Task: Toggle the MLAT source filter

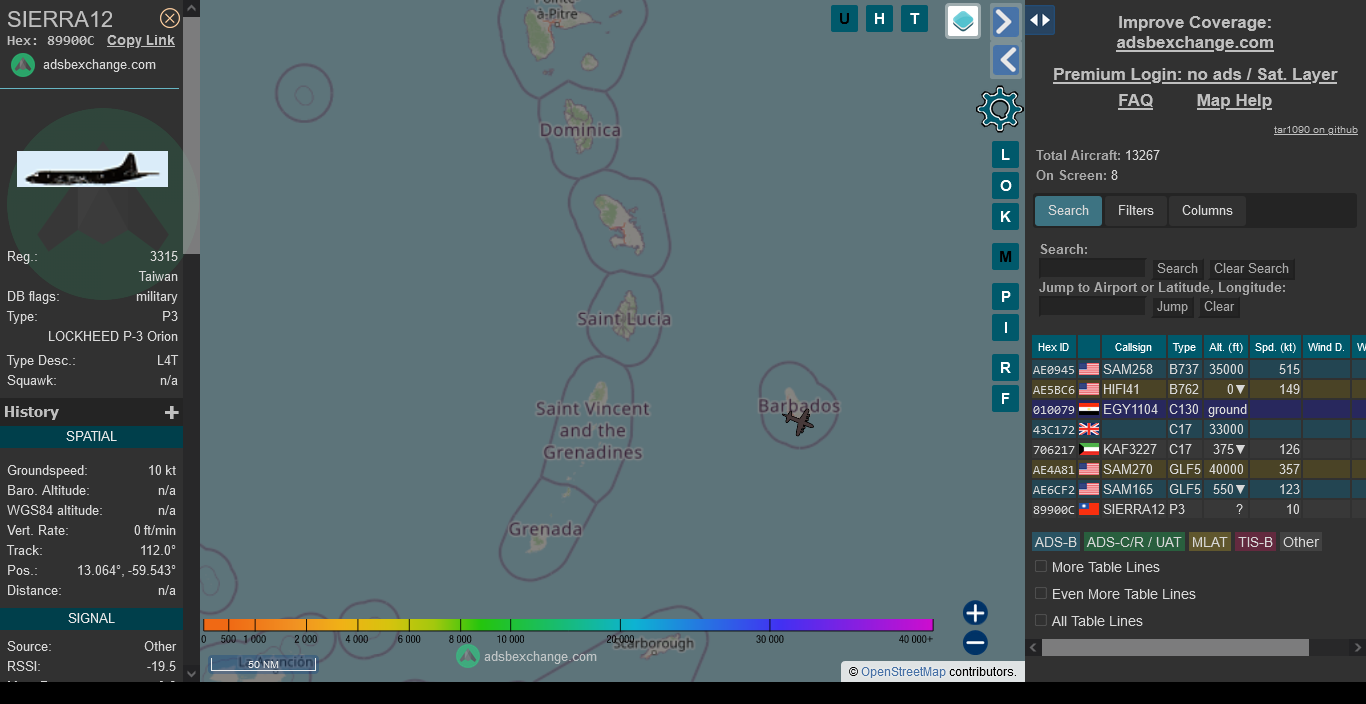Action: point(1209,542)
